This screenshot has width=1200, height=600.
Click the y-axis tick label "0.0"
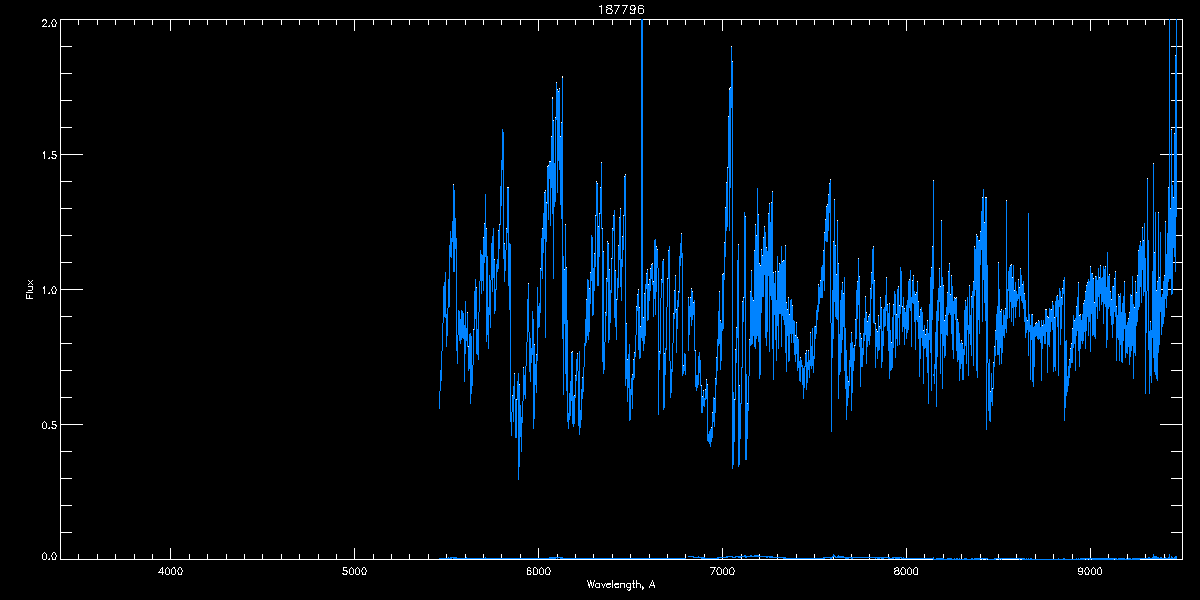(47, 554)
